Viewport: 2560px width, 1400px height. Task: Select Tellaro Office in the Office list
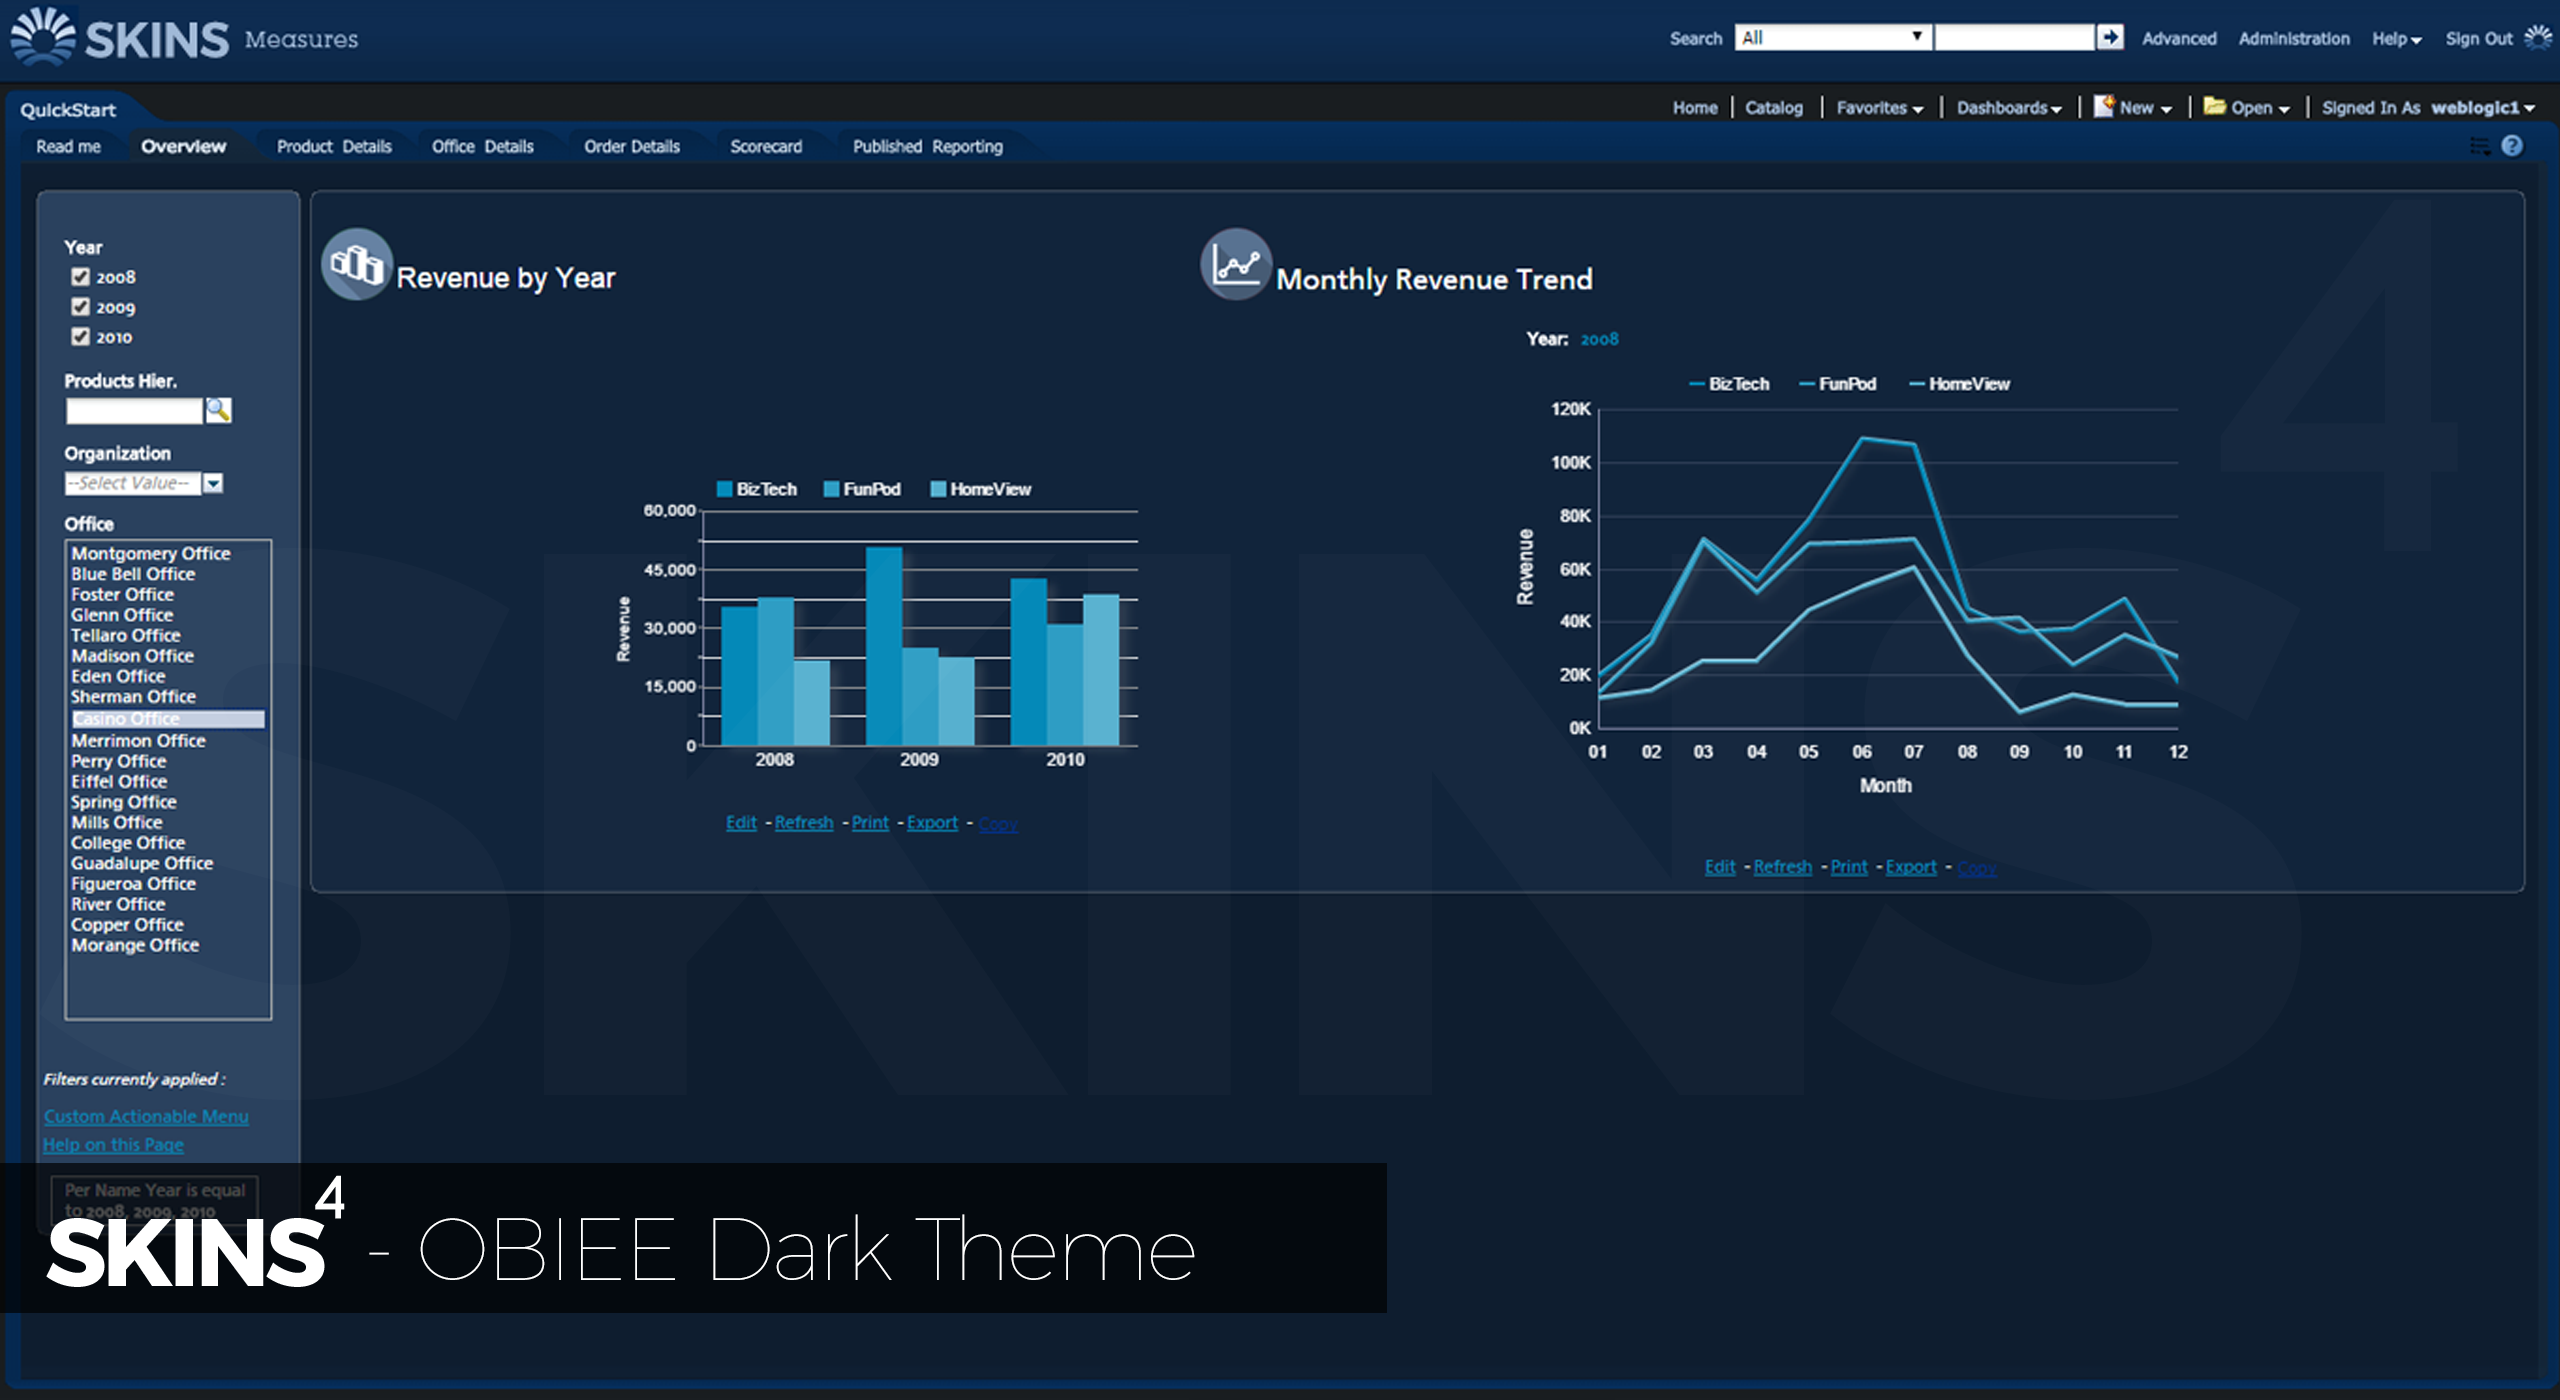(126, 635)
